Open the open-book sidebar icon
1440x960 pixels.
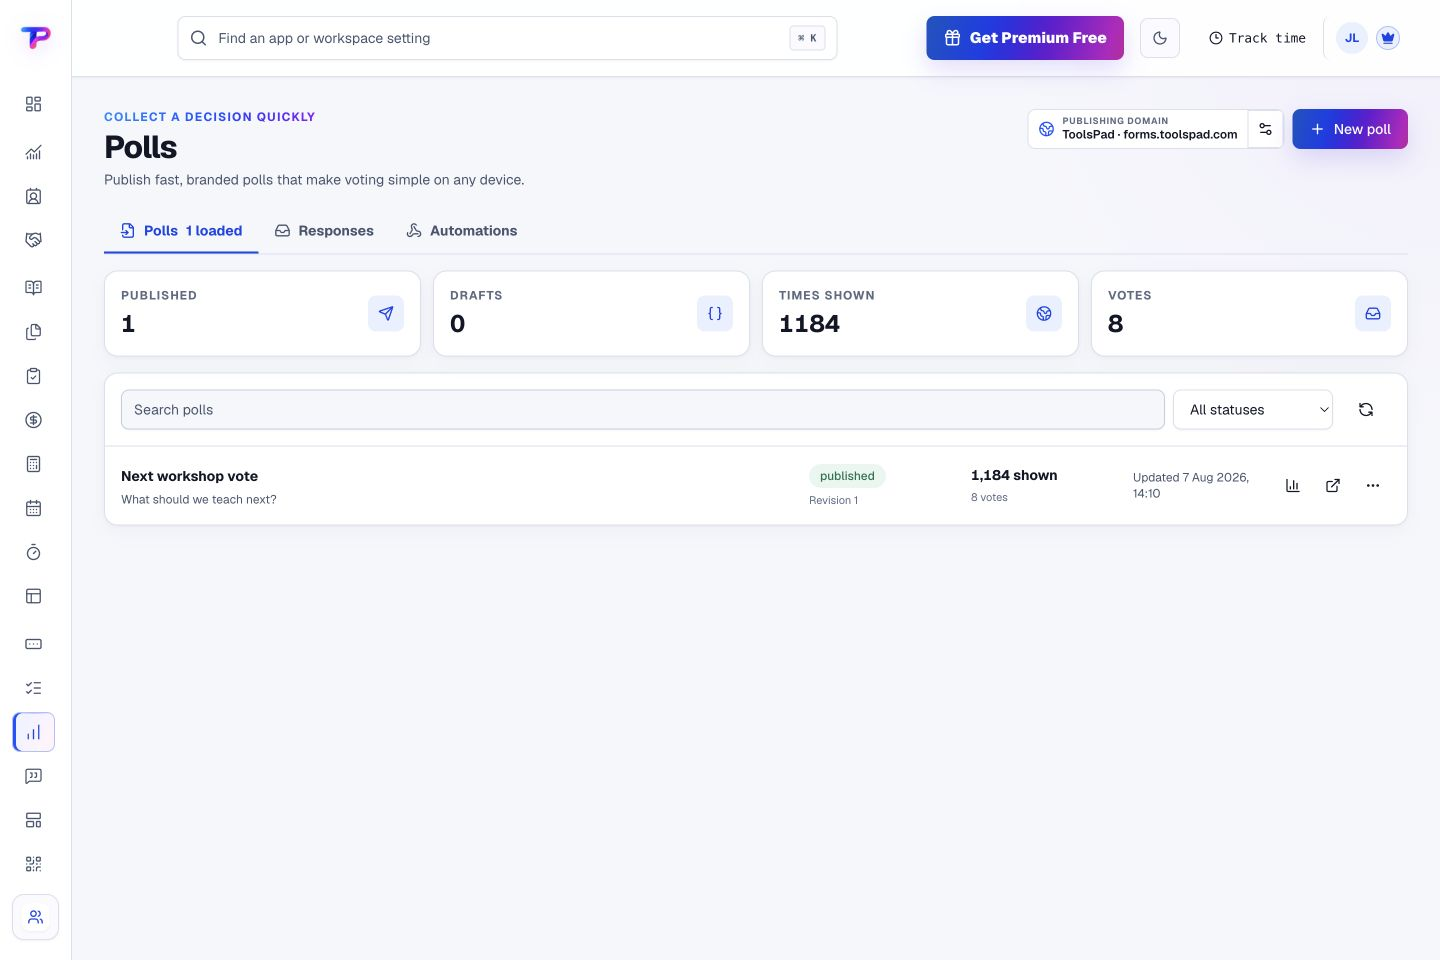click(33, 288)
